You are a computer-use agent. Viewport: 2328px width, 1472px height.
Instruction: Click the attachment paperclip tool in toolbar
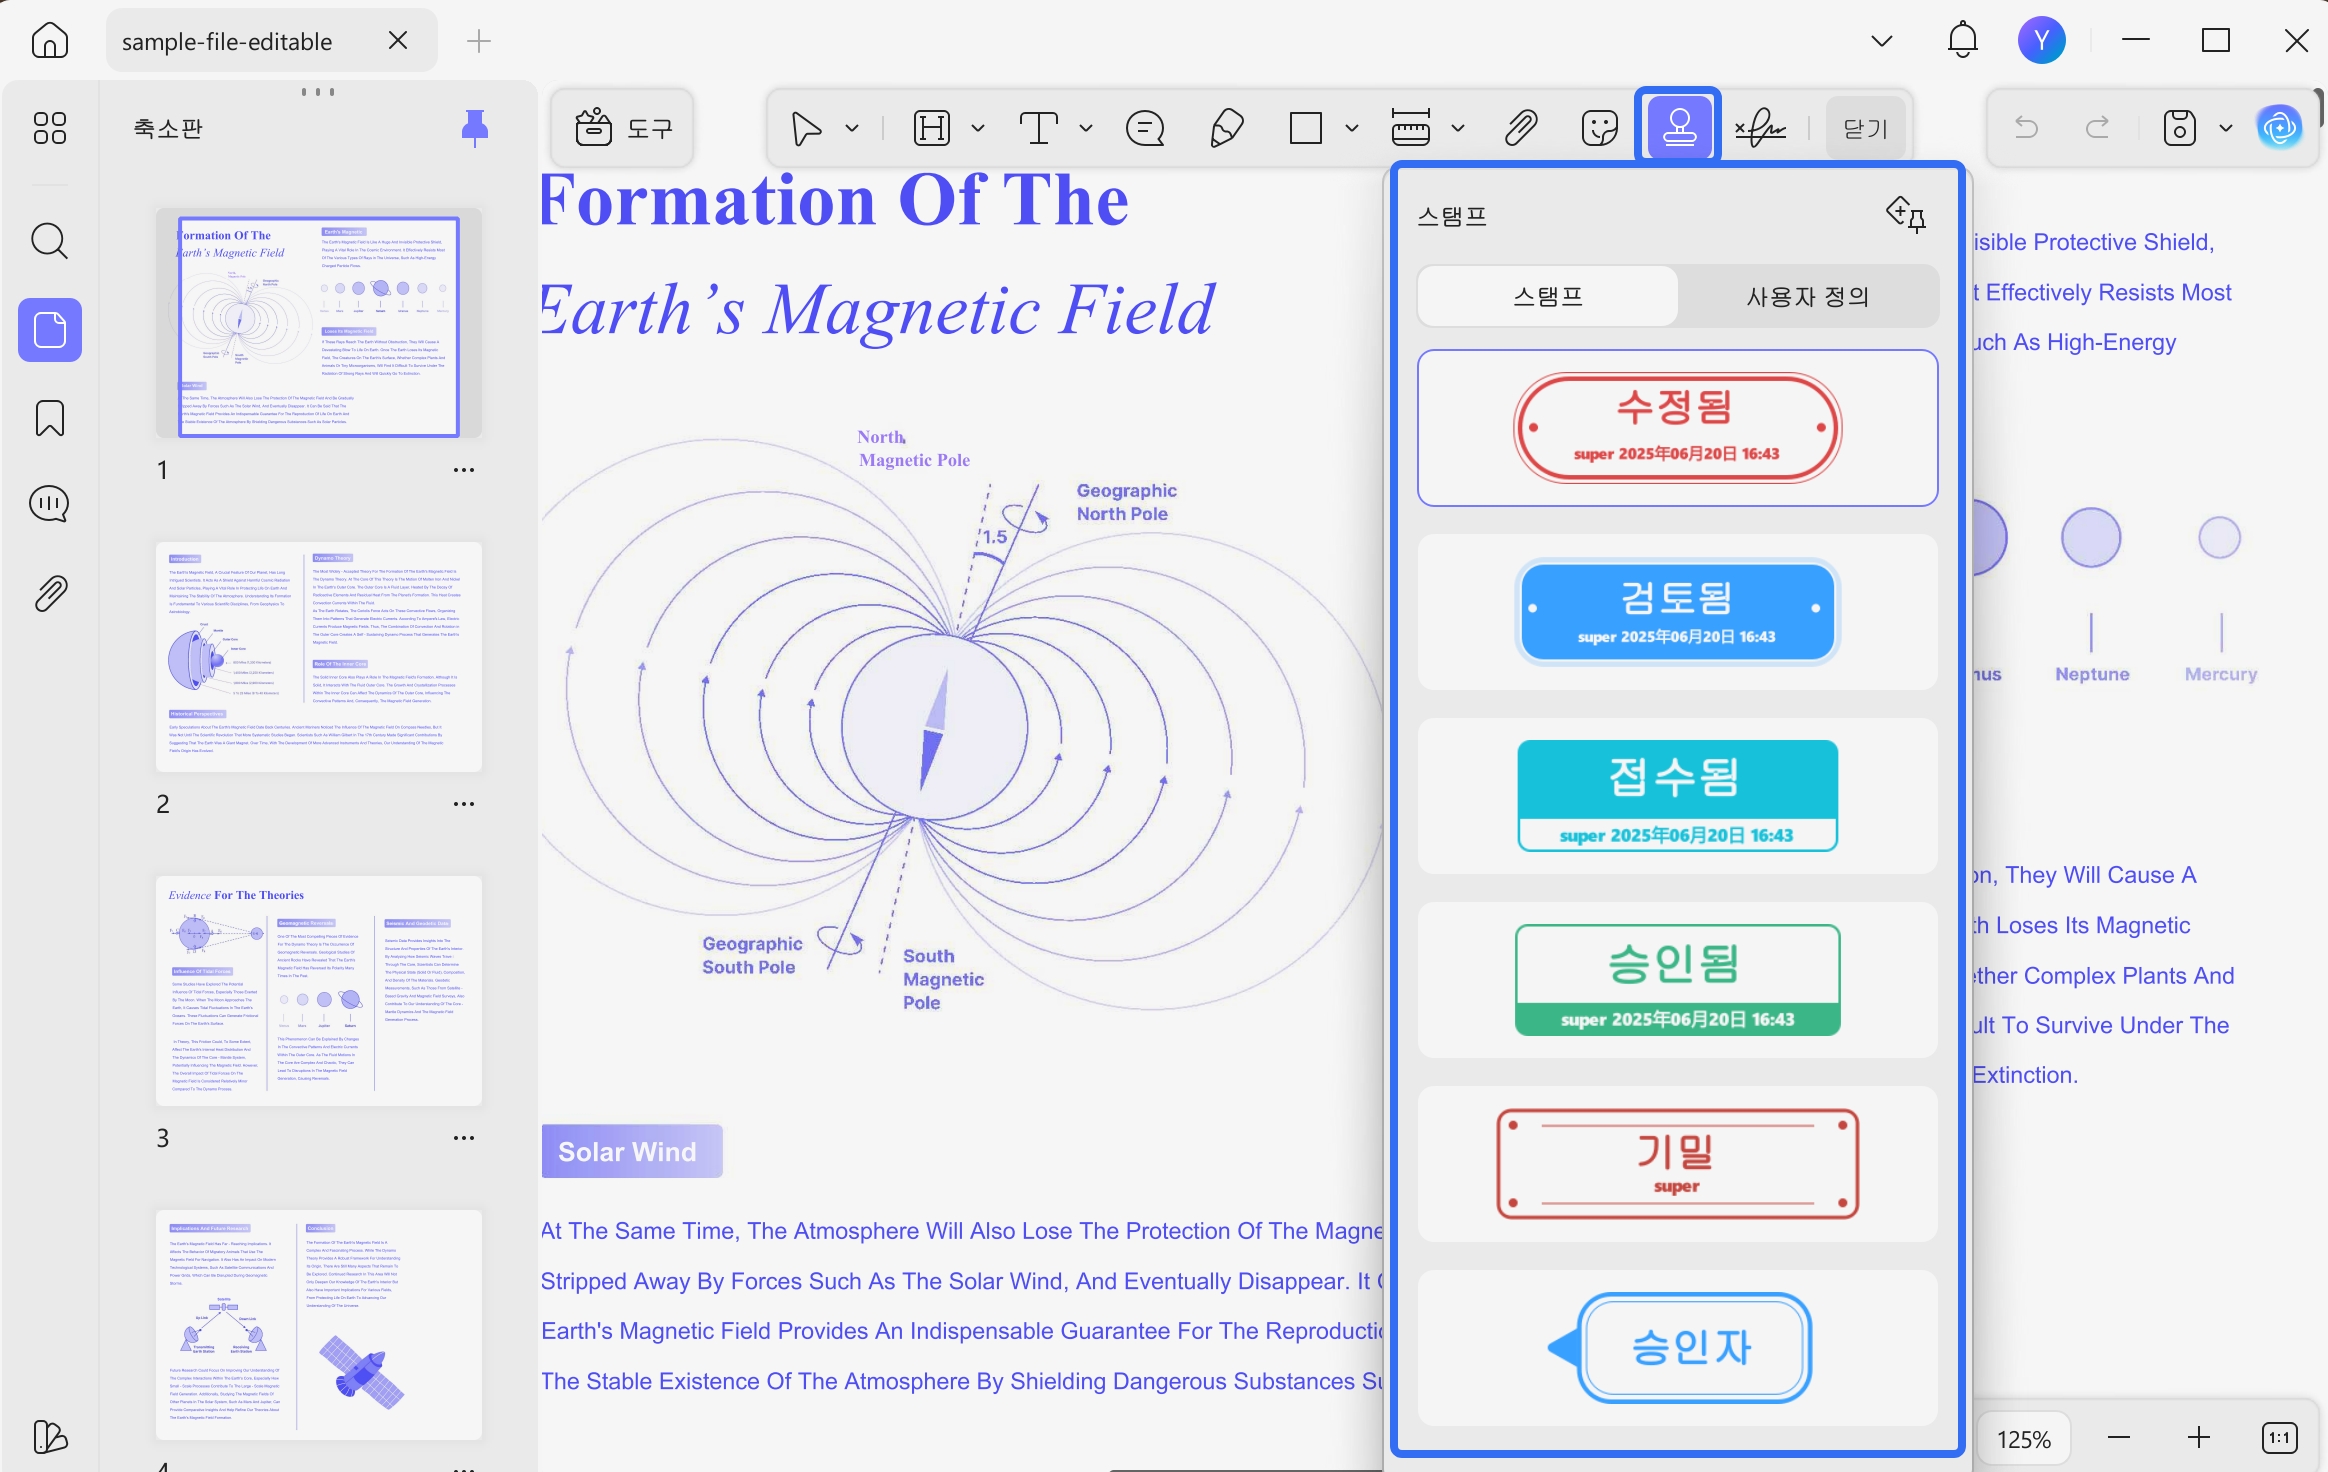pyautogui.click(x=1521, y=128)
